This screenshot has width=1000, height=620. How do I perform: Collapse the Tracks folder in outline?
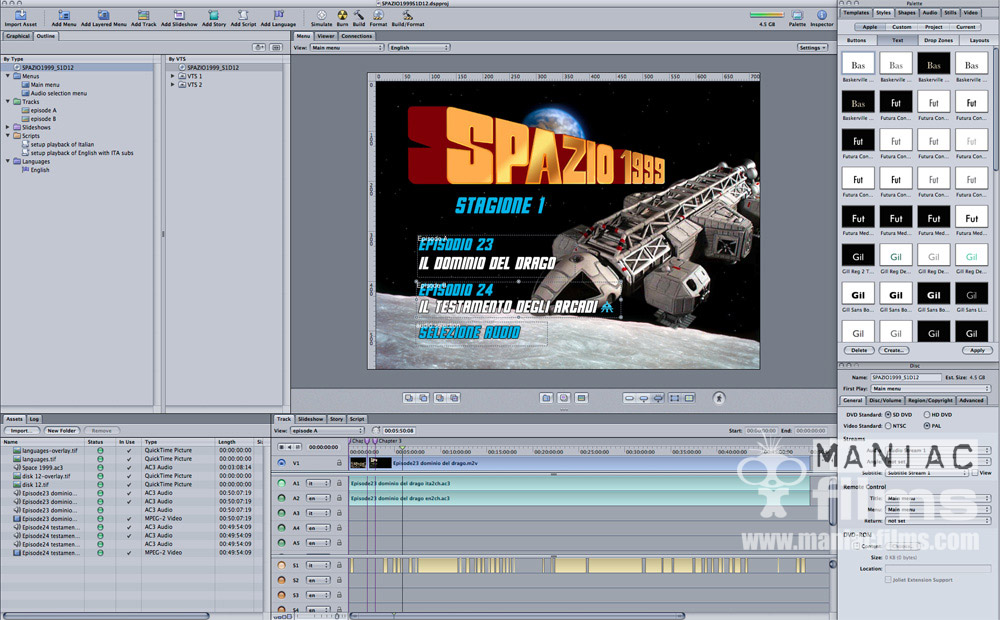pos(8,101)
